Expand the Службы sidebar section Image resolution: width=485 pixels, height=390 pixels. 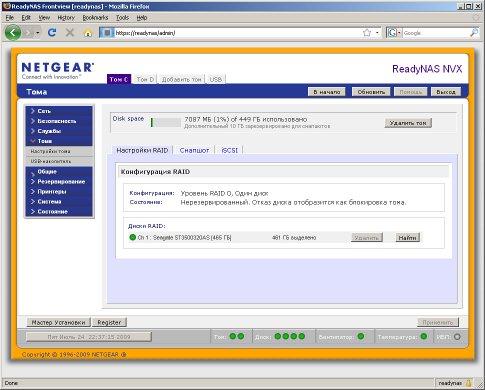(59, 131)
